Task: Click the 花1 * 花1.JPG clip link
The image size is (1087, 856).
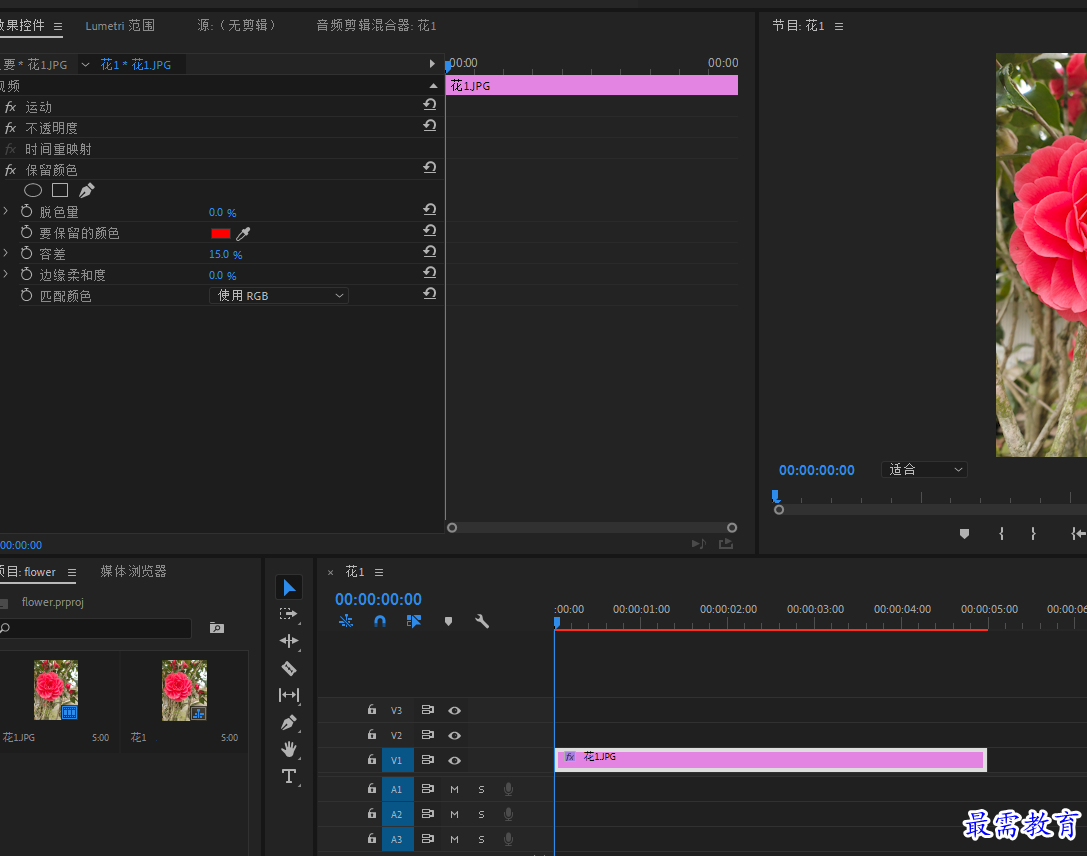Action: pos(136,64)
